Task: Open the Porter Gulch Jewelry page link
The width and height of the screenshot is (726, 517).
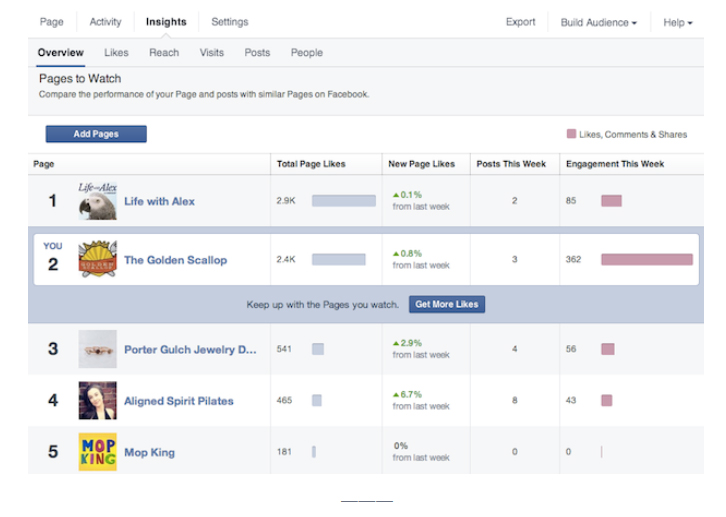Action: coord(190,349)
